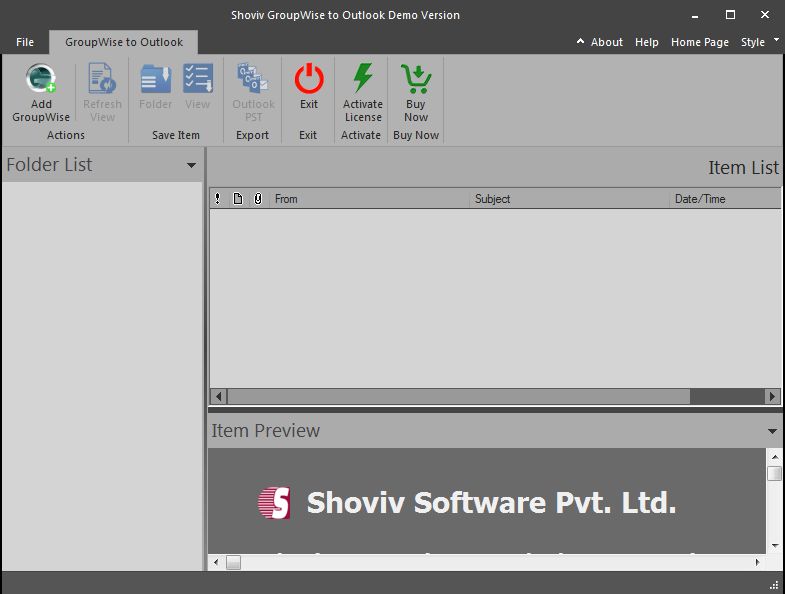Click the Add GroupWise icon
The image size is (785, 594).
pyautogui.click(x=41, y=79)
